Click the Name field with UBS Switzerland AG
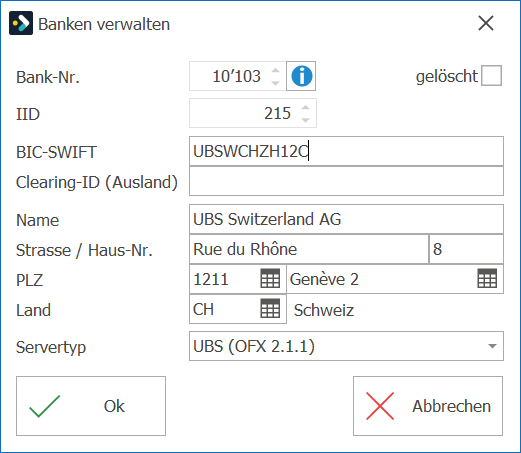The width and height of the screenshot is (521, 453). [x=346, y=219]
